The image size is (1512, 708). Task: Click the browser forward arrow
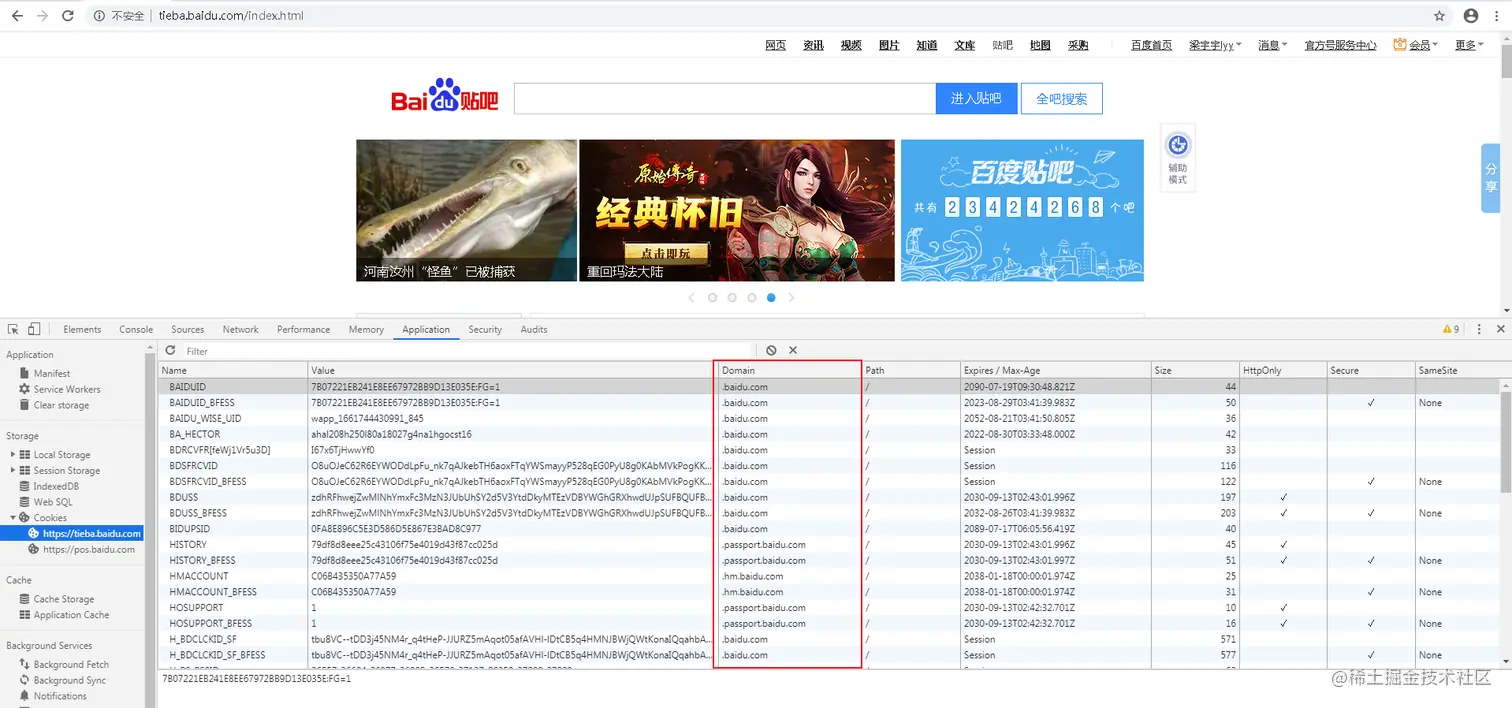pyautogui.click(x=42, y=16)
